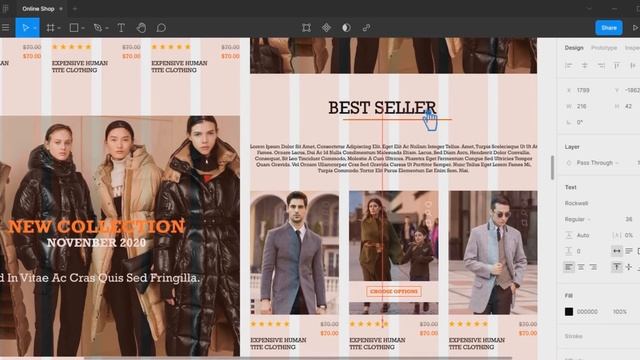Viewport: 640px width, 360px height.
Task: Select the NEW COLLECTION heading on canvas
Action: 96,226
